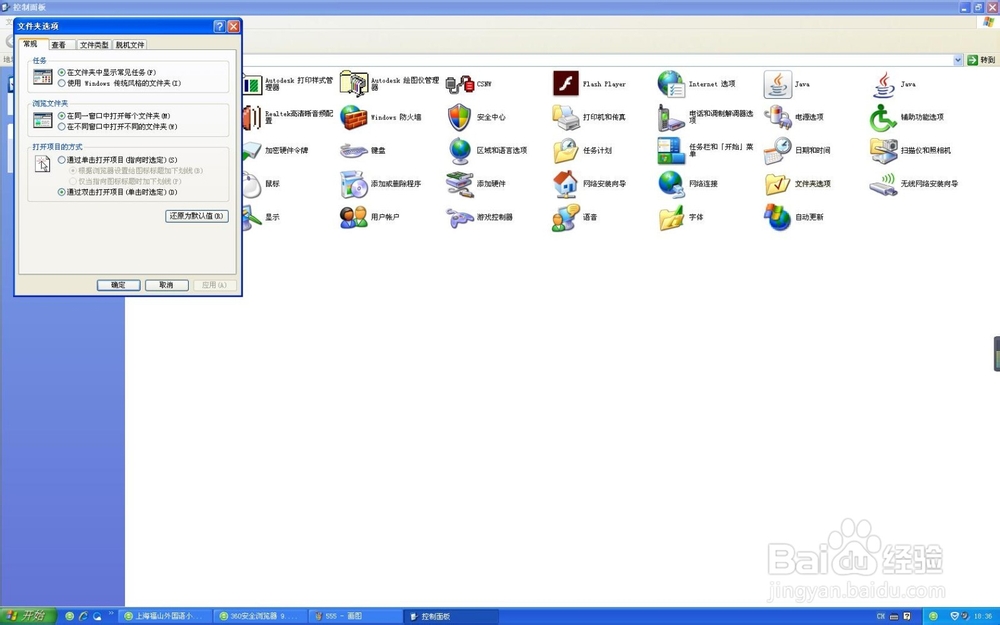Switch to 上海福山外国语小 taskbar window
Screen dimensions: 1000x625
pyautogui.click(x=166, y=616)
